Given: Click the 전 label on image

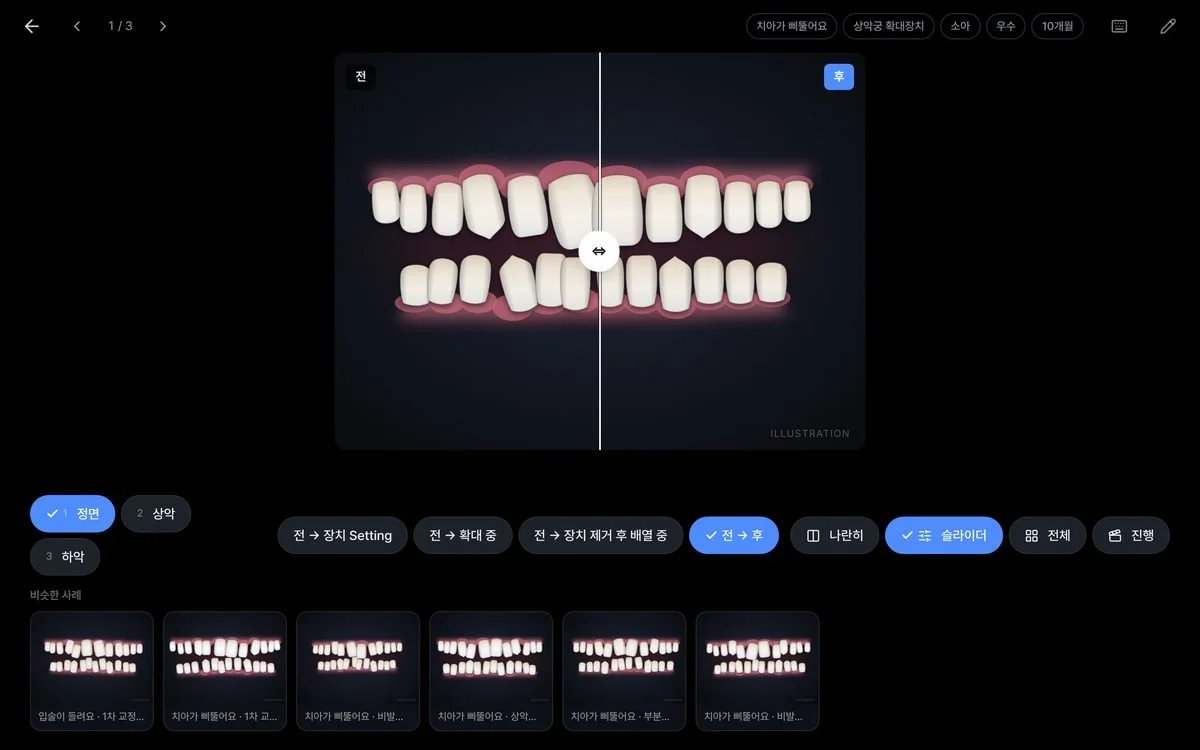Looking at the screenshot, I should click(x=361, y=77).
